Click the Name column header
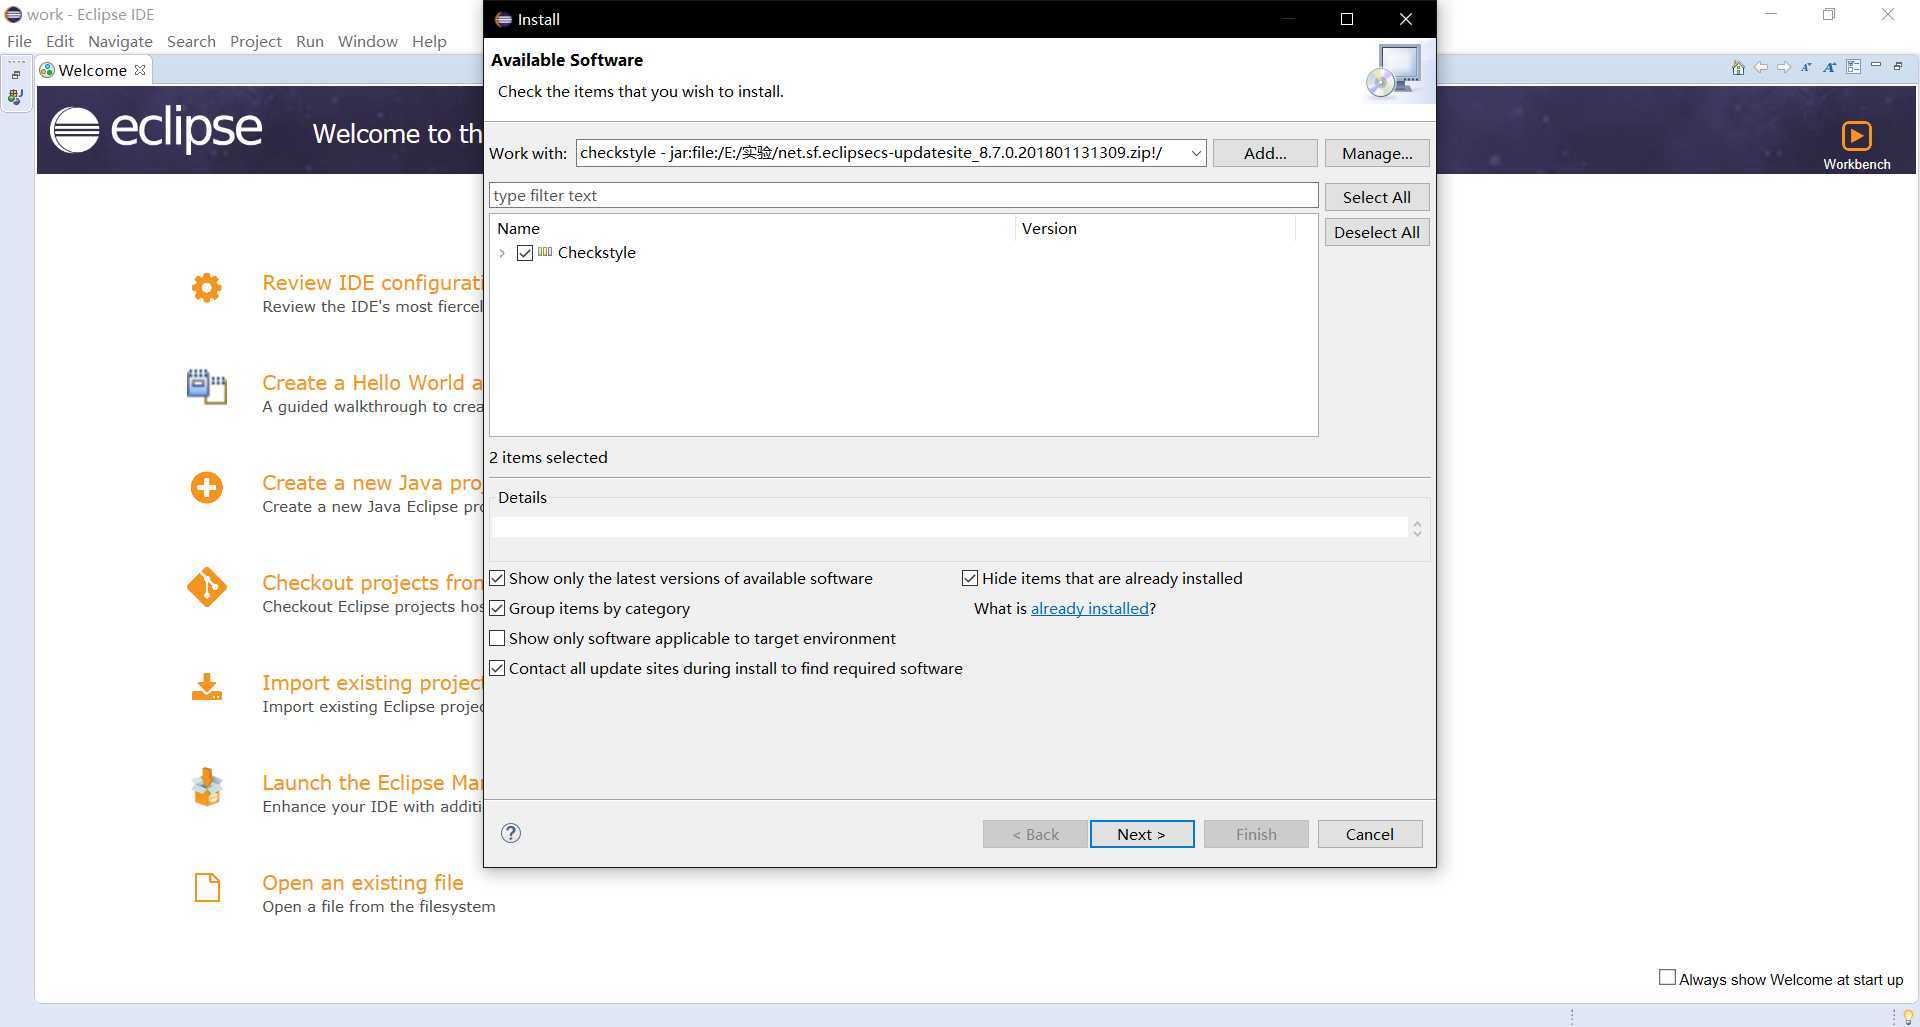 tap(752, 228)
